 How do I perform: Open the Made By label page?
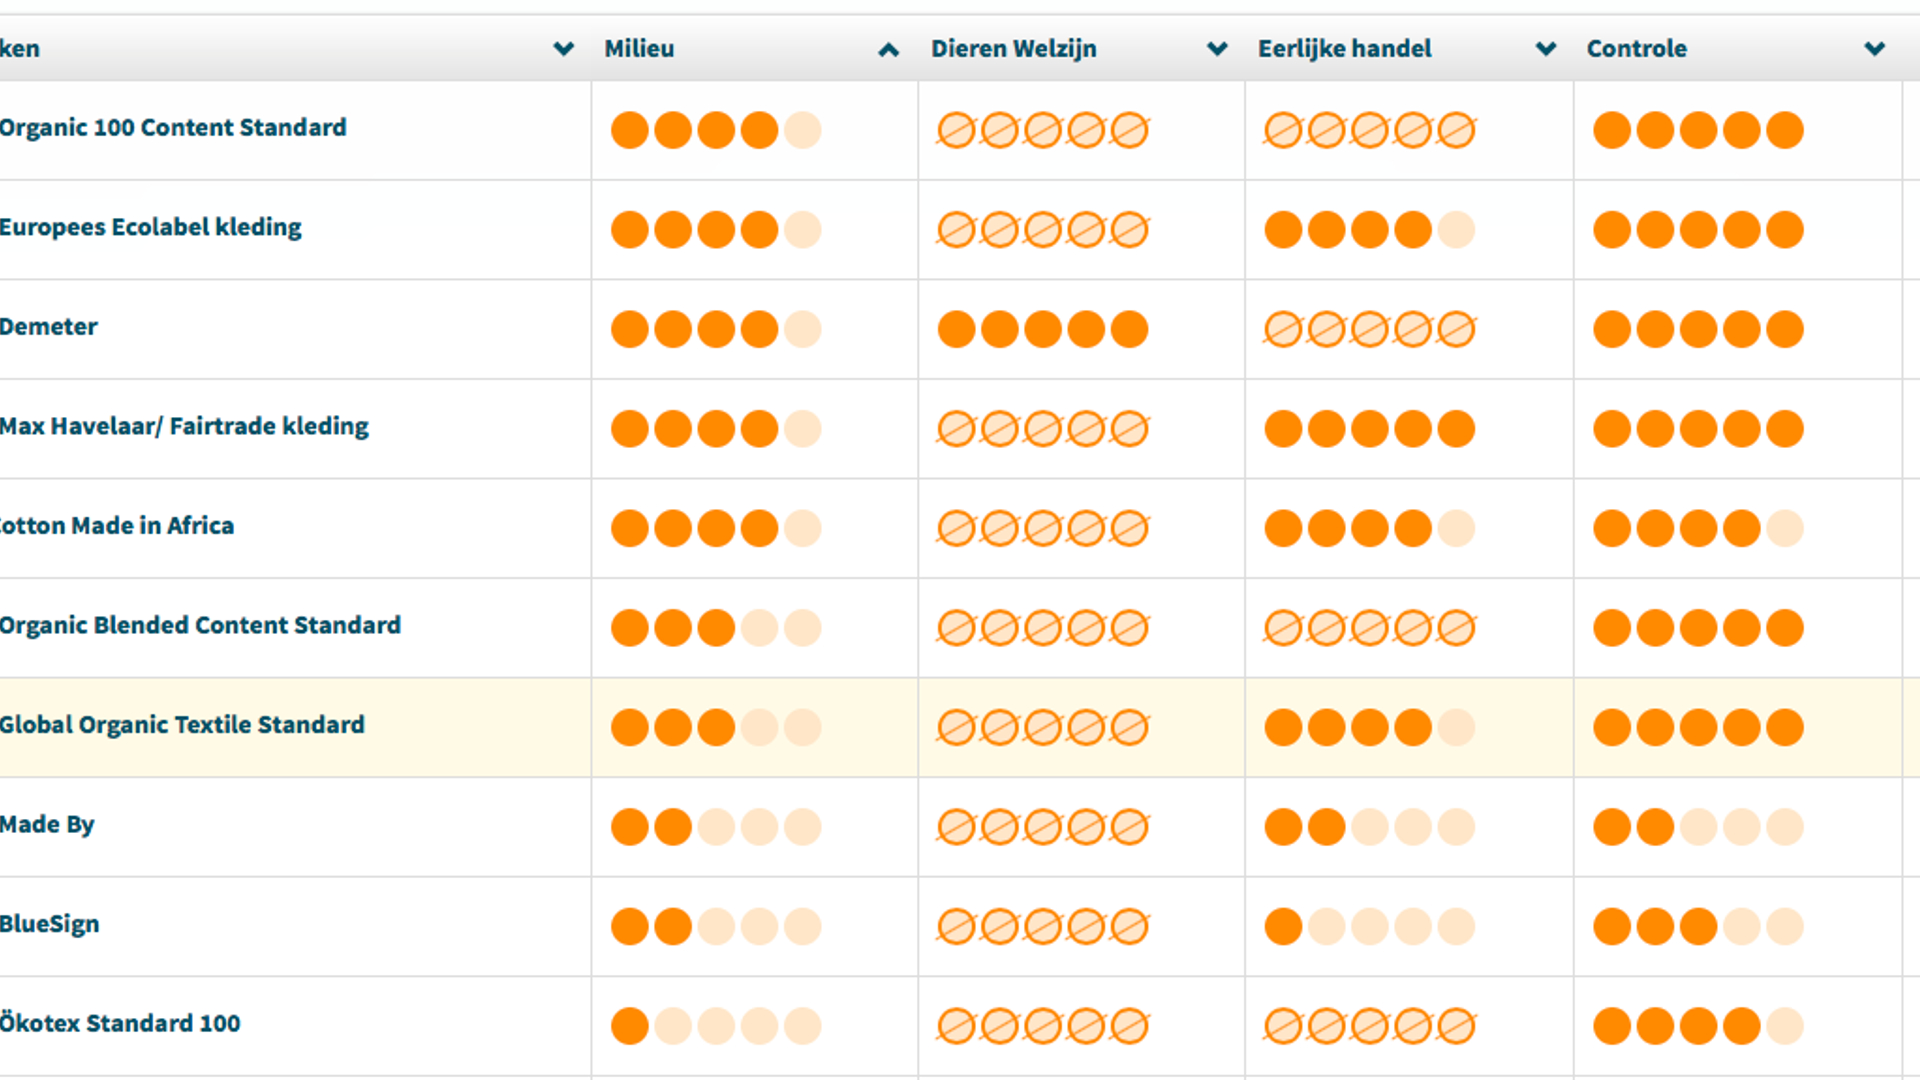tap(47, 825)
